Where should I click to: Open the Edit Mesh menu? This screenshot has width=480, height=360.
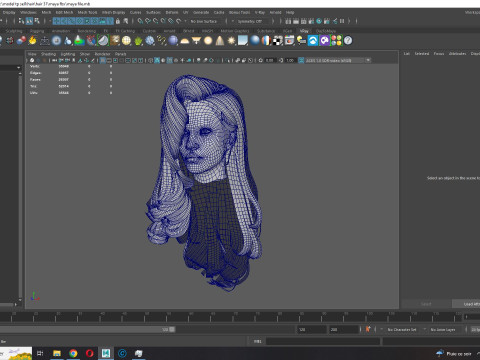click(x=64, y=12)
